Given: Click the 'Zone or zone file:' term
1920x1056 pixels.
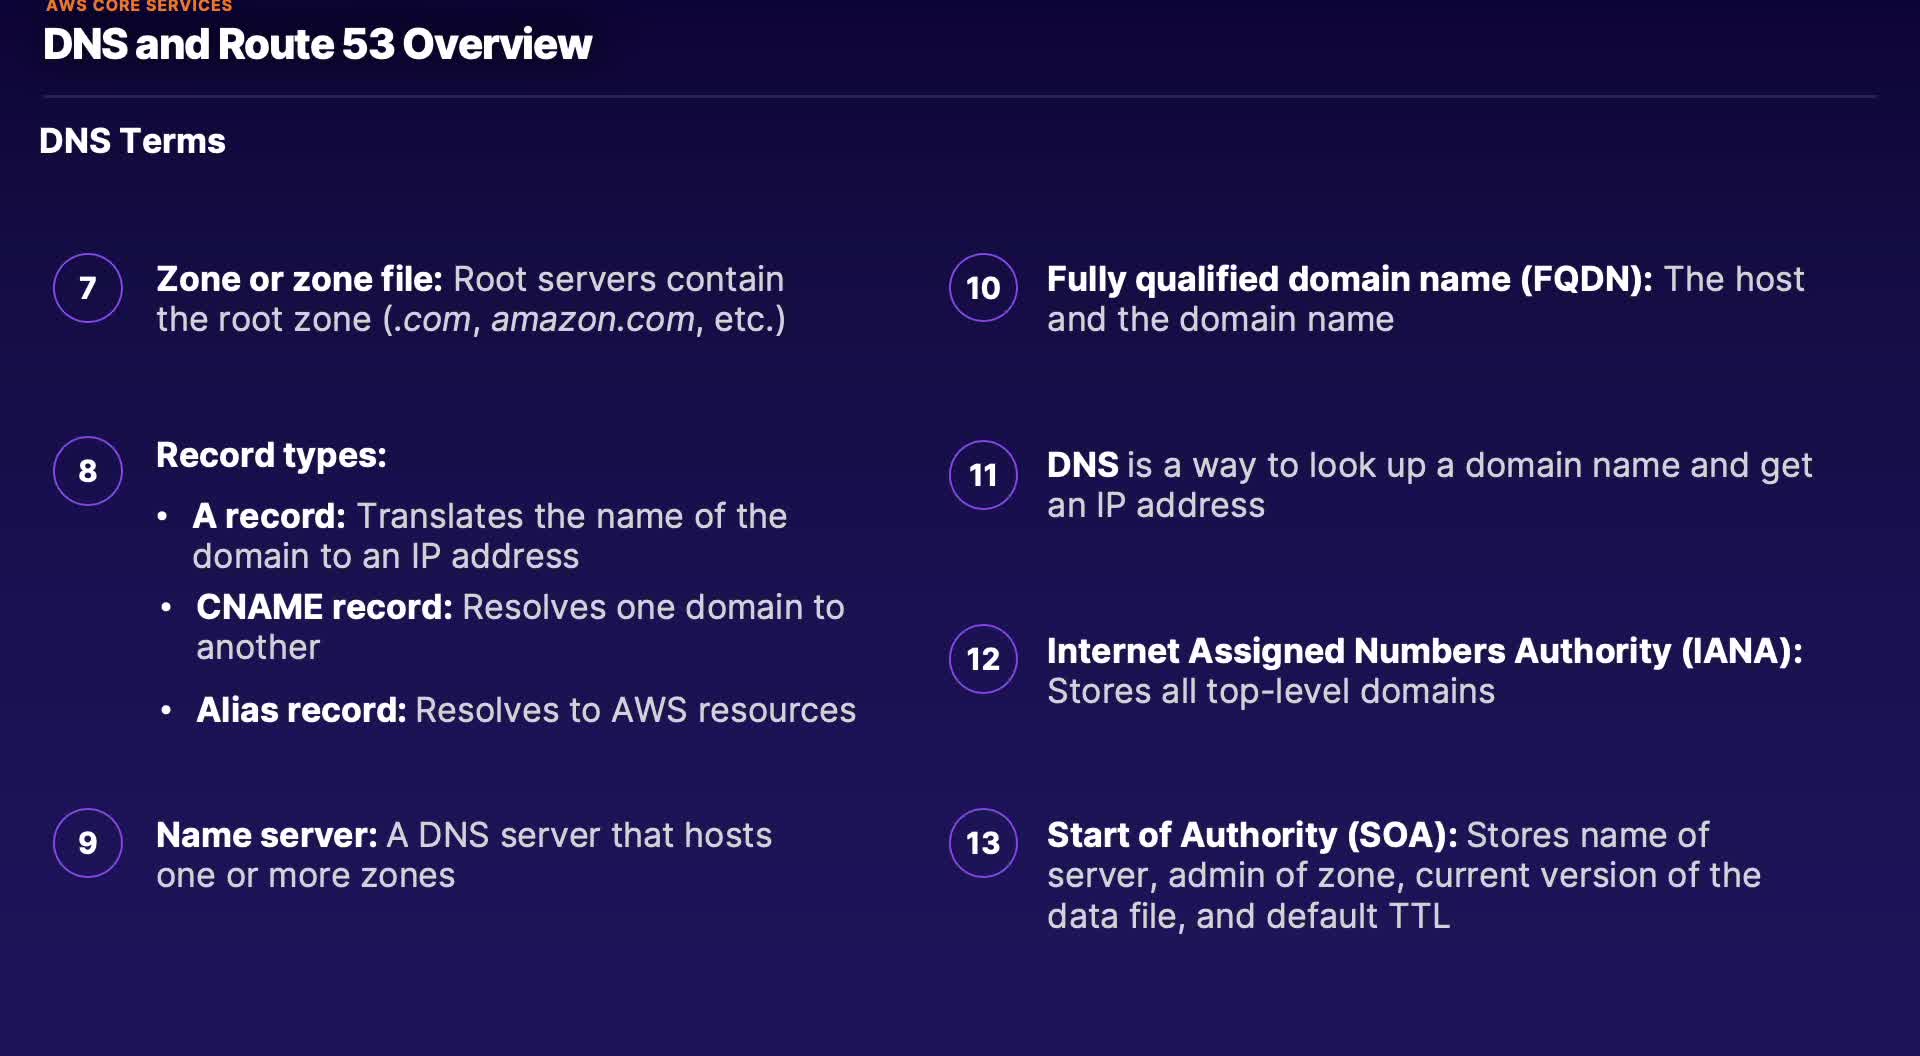Looking at the screenshot, I should tap(299, 279).
